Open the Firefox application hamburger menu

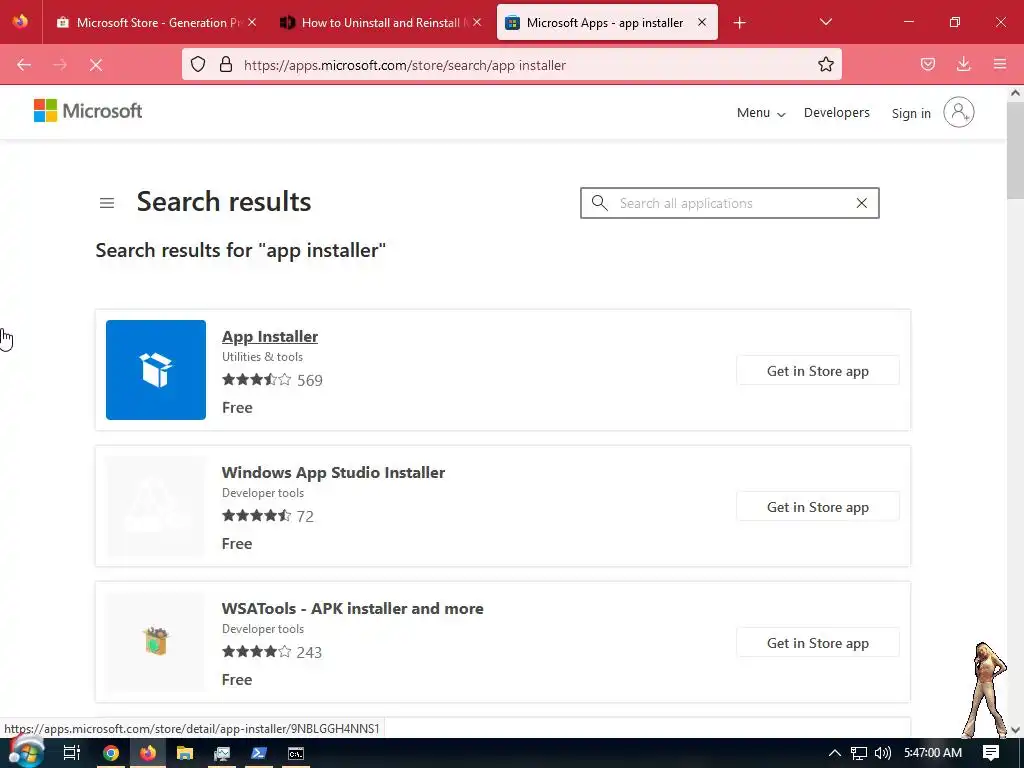click(x=999, y=64)
